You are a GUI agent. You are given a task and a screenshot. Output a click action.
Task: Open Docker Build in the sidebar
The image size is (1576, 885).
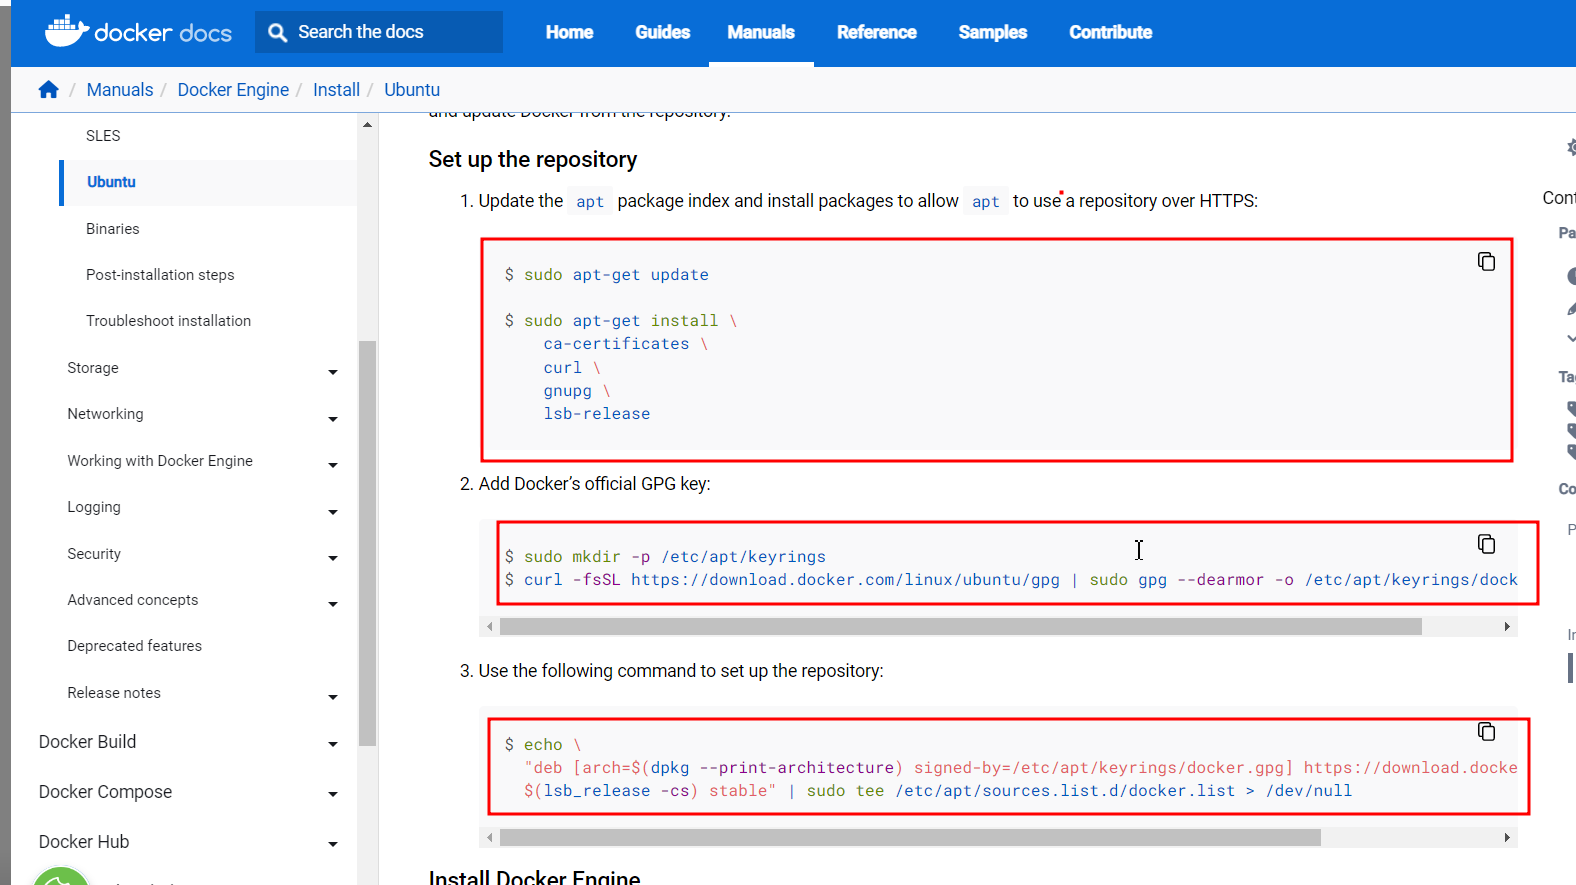87,742
